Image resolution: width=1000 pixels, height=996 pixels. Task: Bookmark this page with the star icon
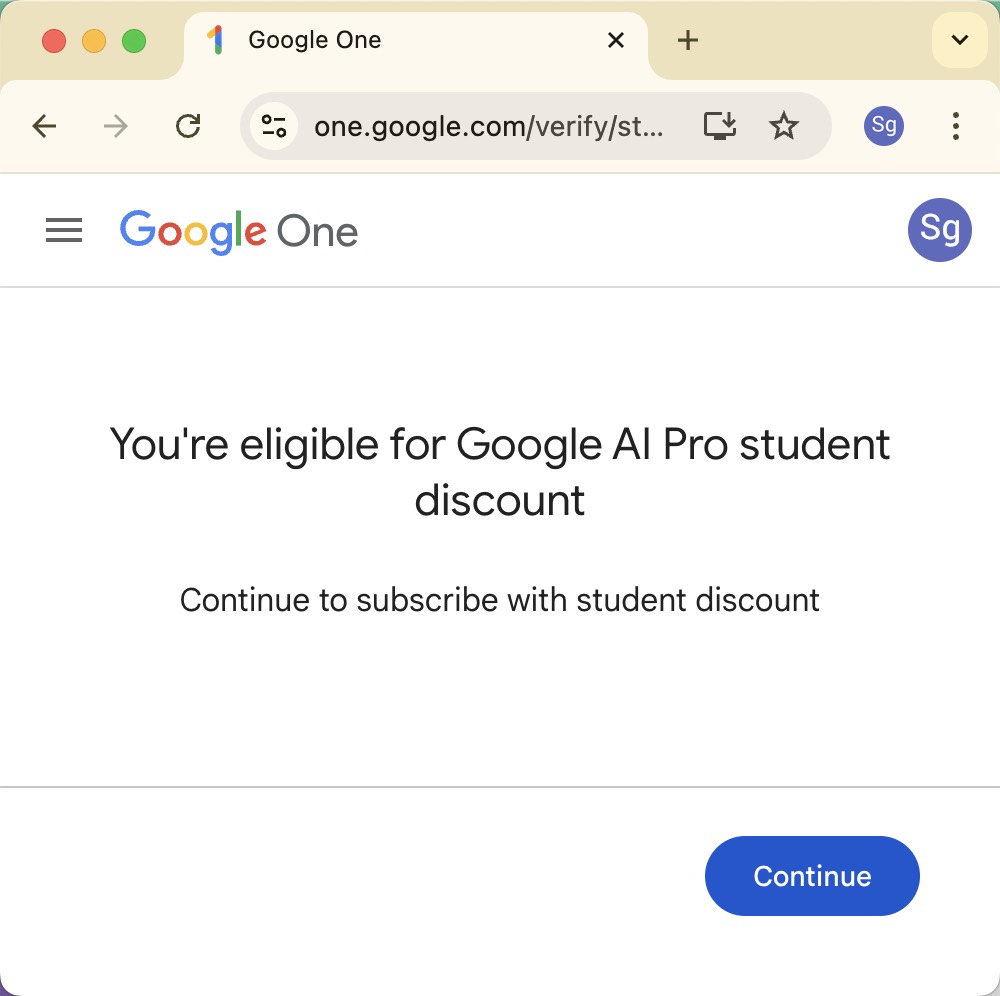point(783,126)
